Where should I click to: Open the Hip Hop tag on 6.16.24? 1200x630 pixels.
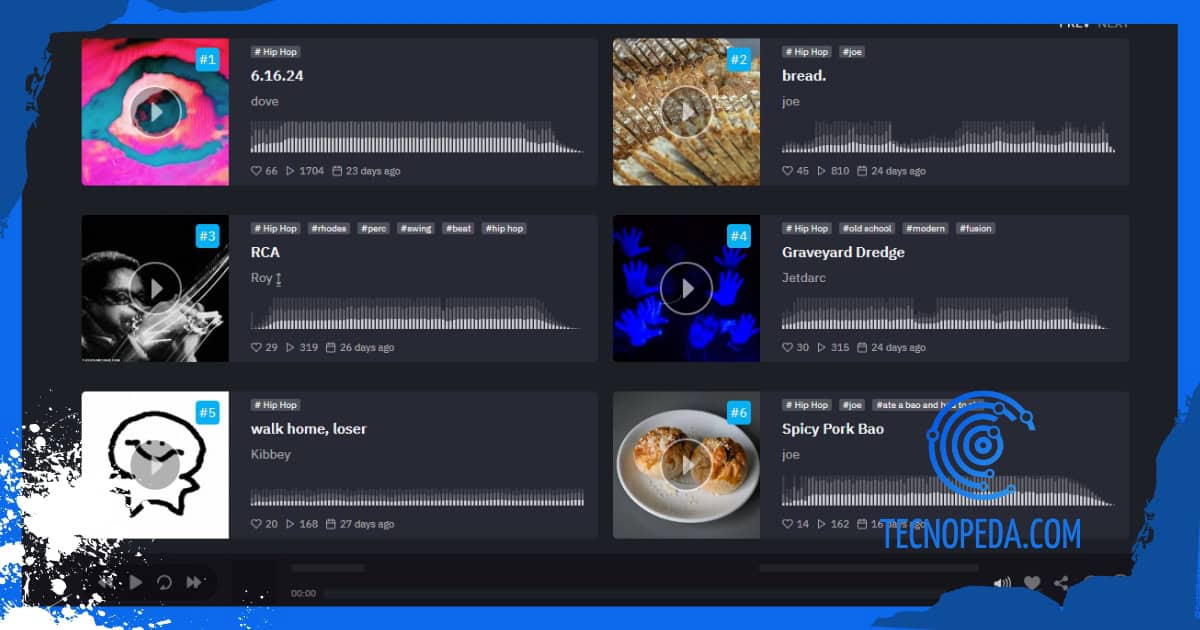(275, 52)
